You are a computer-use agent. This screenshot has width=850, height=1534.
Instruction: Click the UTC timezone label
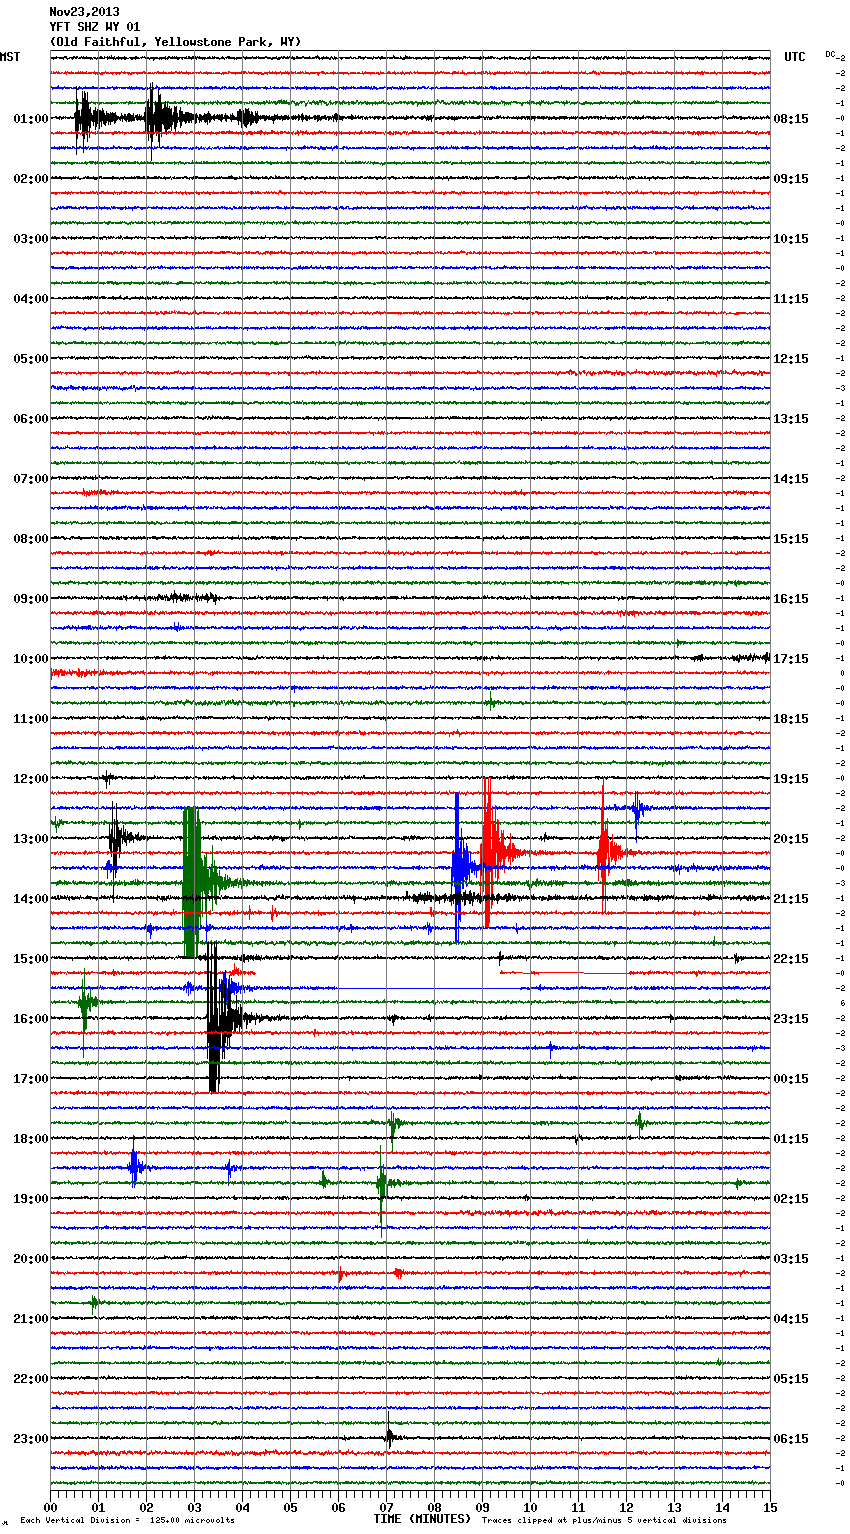[795, 57]
